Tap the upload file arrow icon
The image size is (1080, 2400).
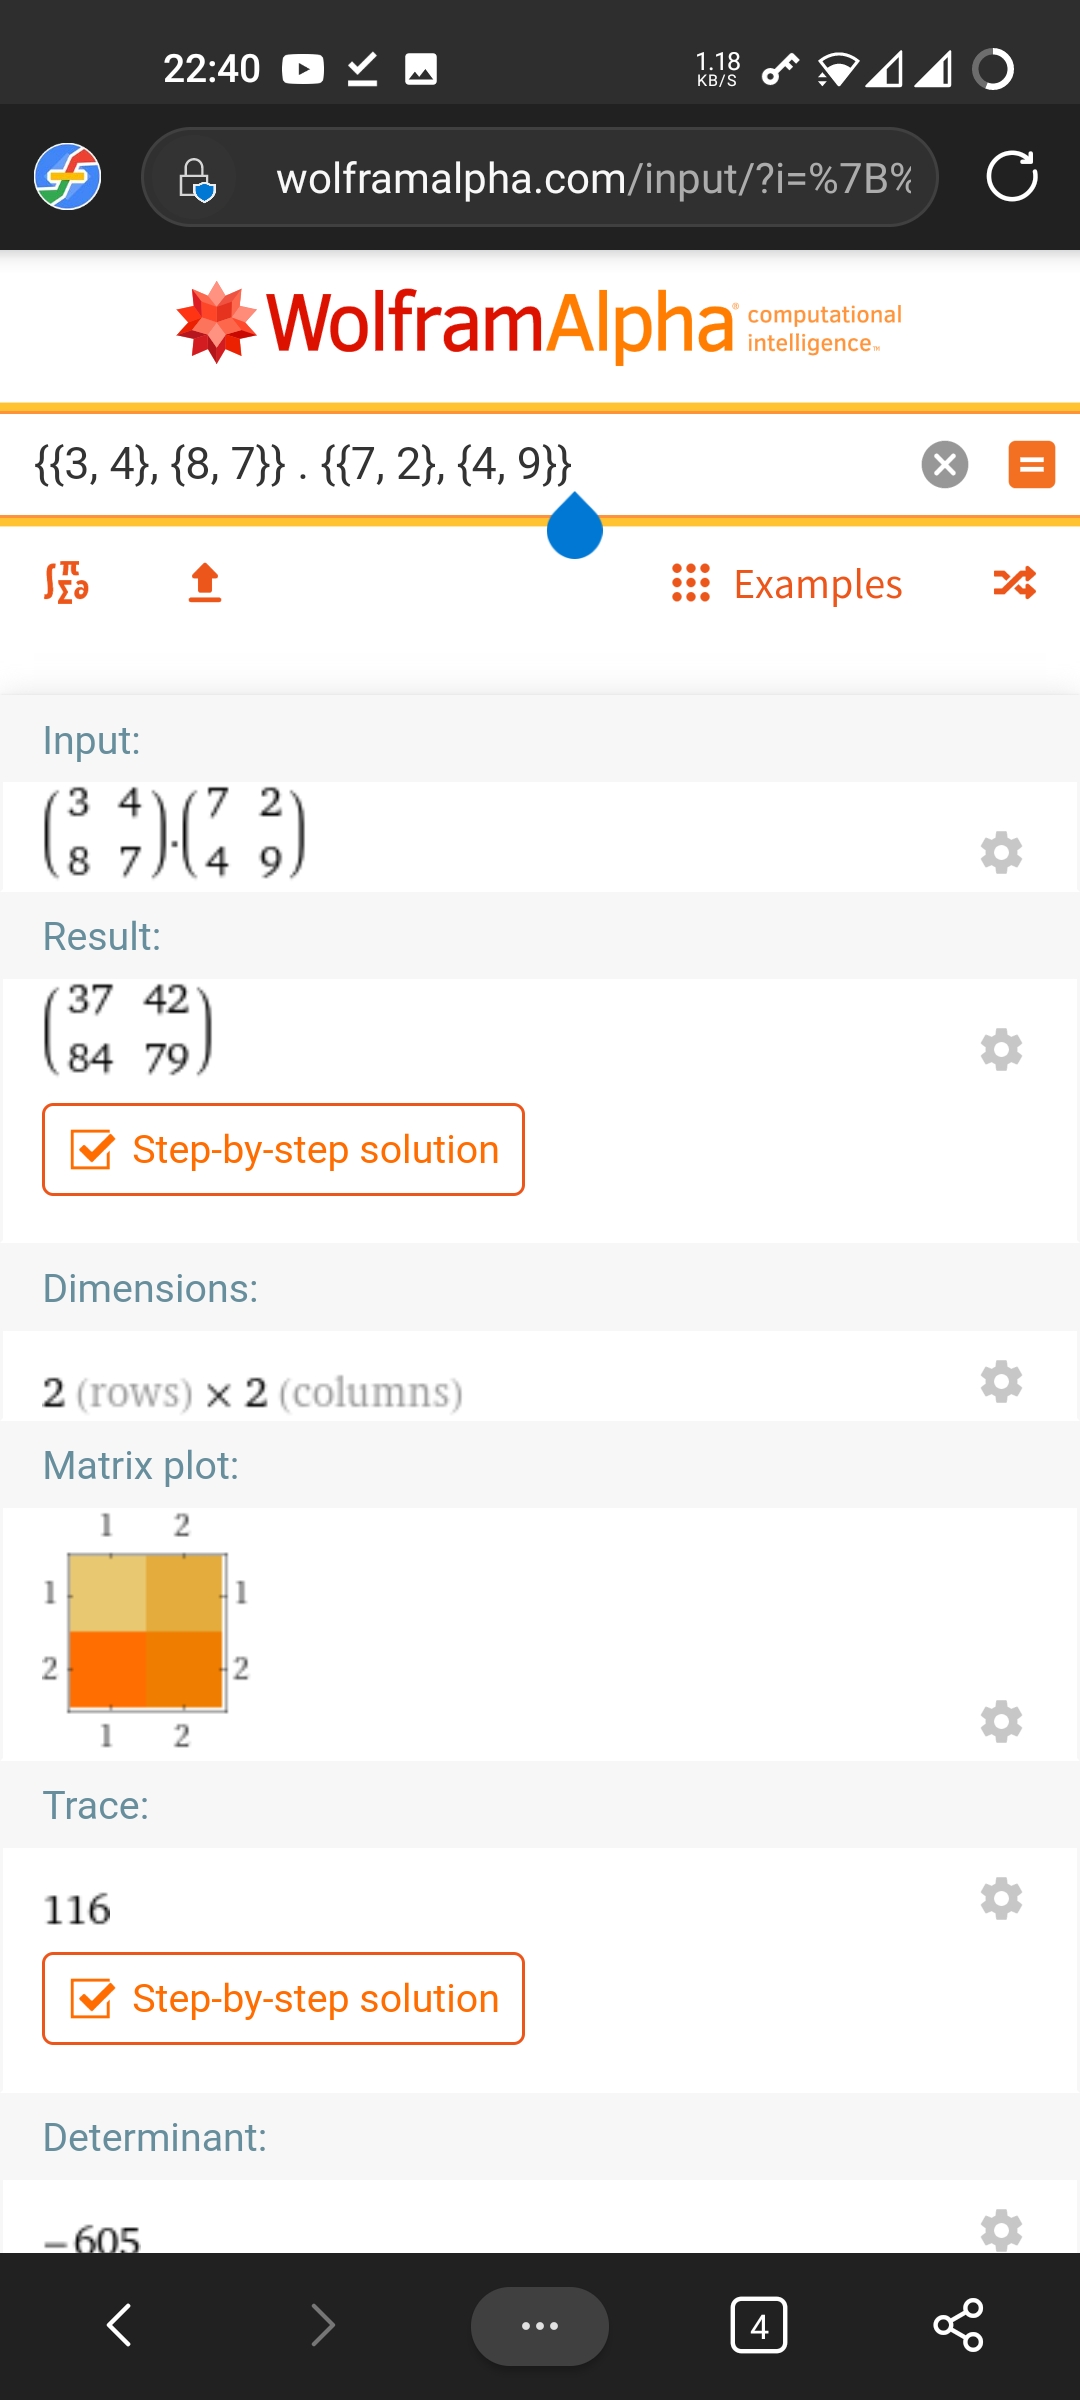[205, 582]
